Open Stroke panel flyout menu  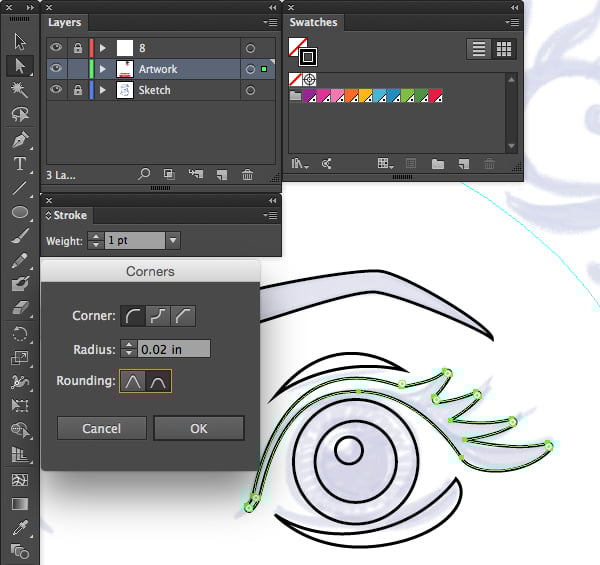click(271, 216)
